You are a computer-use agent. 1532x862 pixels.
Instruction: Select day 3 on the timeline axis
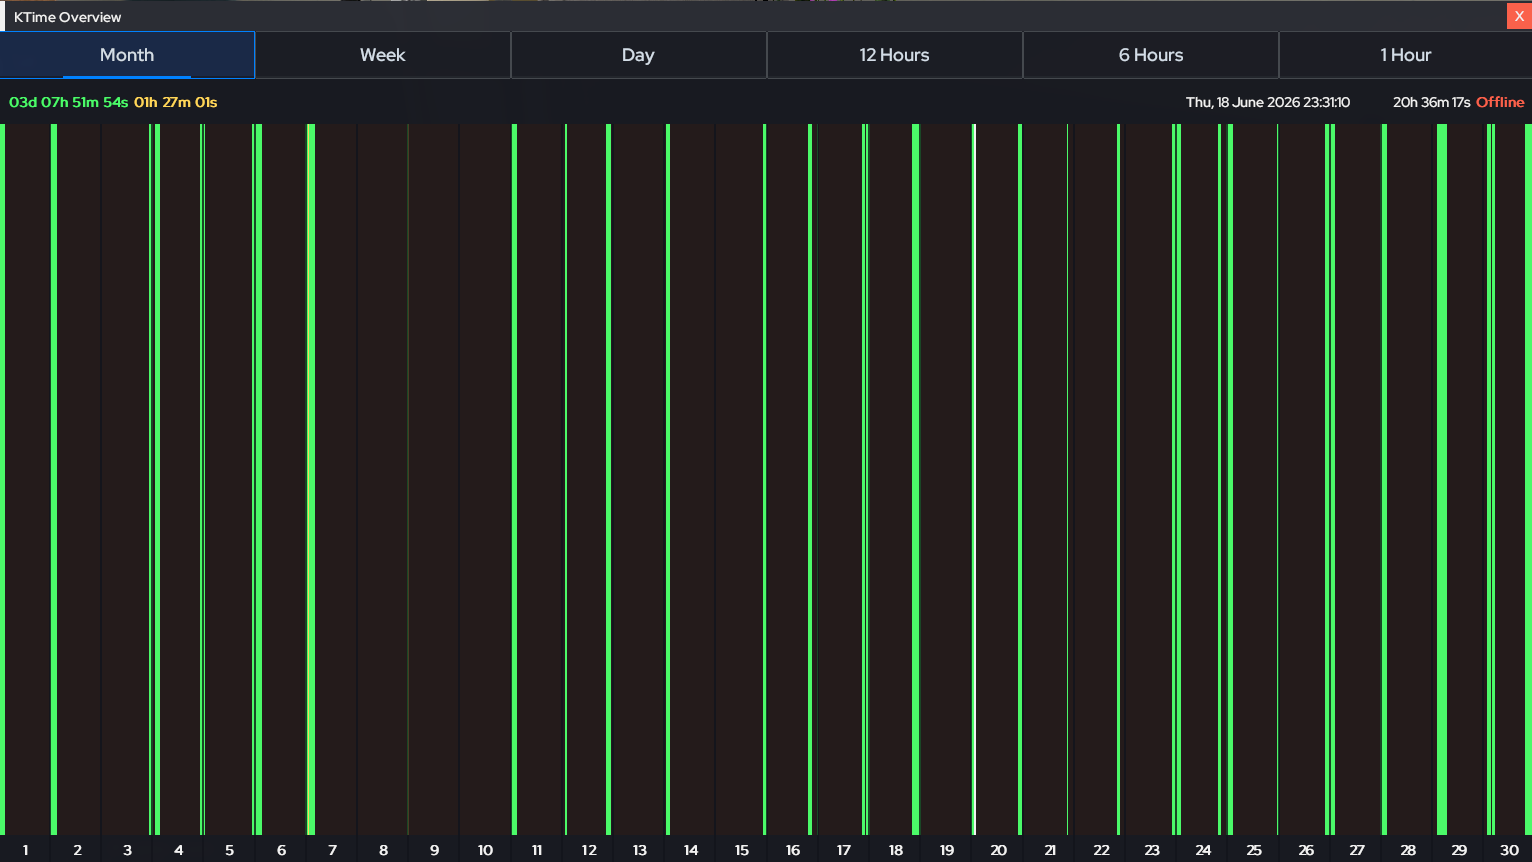[x=127, y=850]
